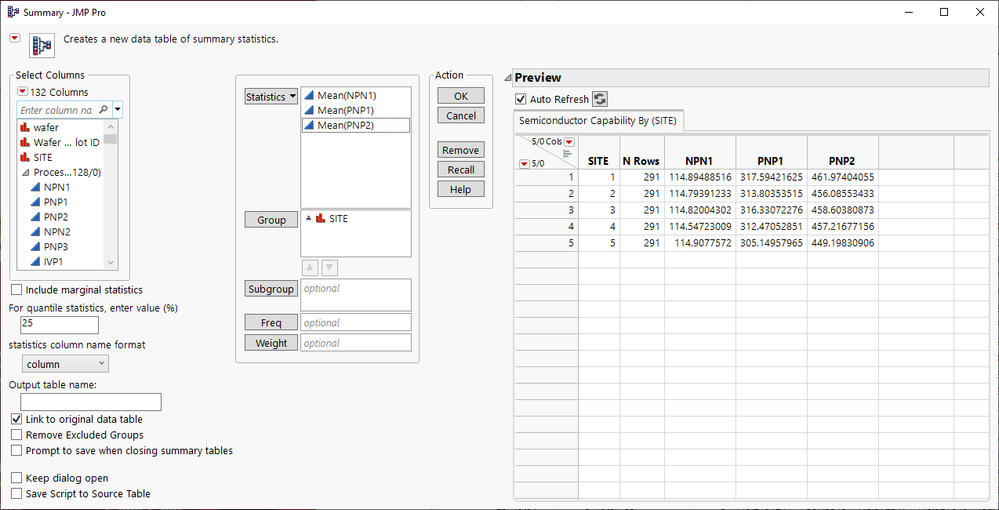The height and width of the screenshot is (510, 999).
Task: Click the Weight optional drop box
Action: [356, 343]
